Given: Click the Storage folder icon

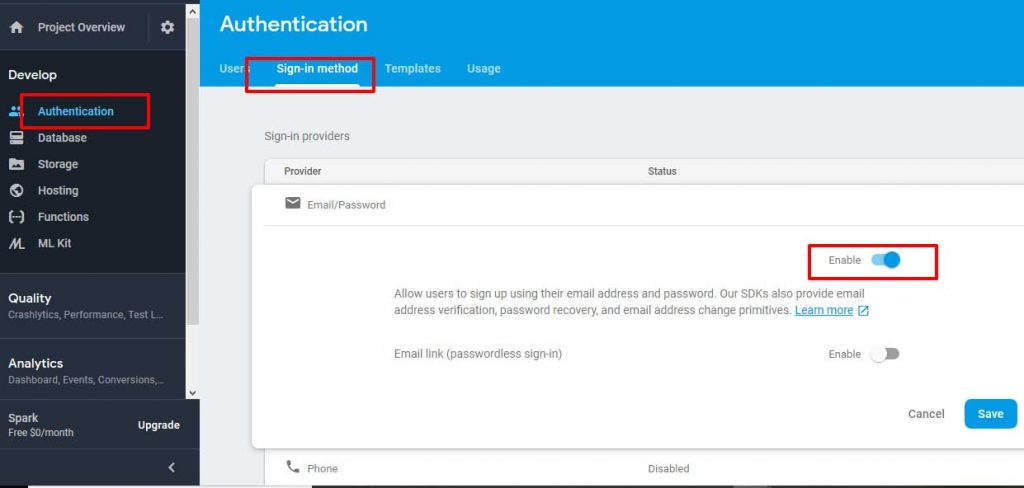Looking at the screenshot, I should point(16,164).
